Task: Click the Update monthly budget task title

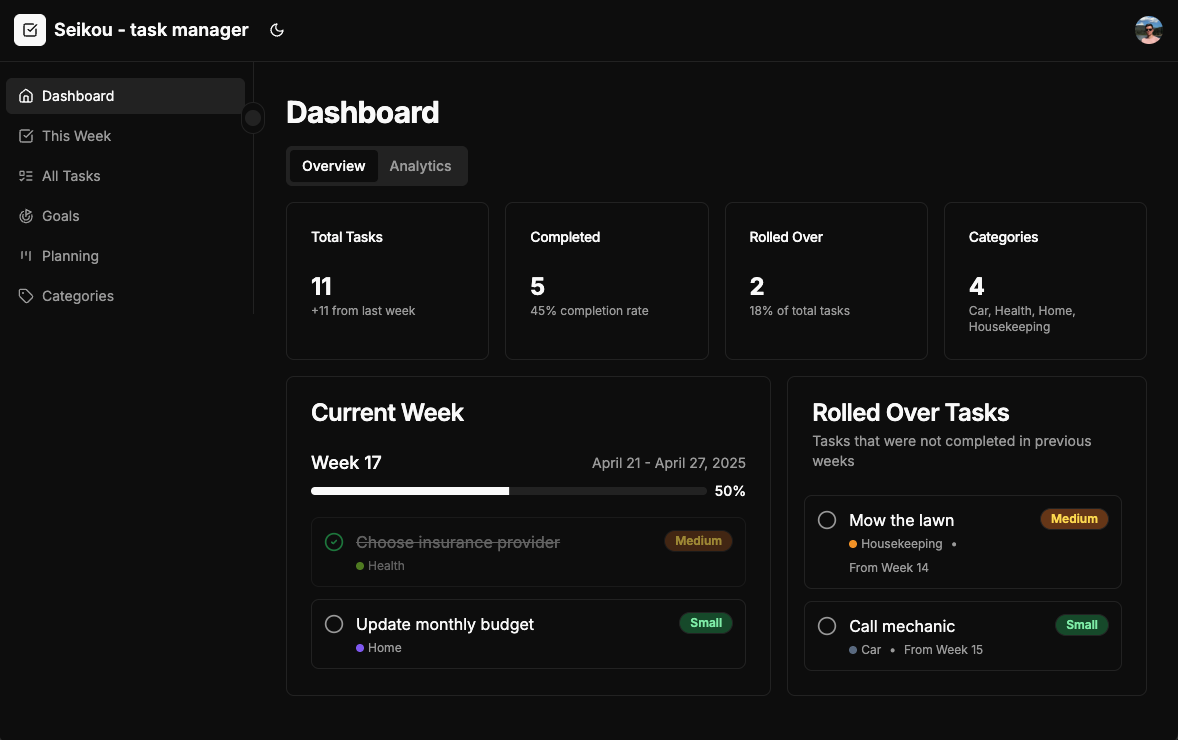Action: (x=445, y=624)
